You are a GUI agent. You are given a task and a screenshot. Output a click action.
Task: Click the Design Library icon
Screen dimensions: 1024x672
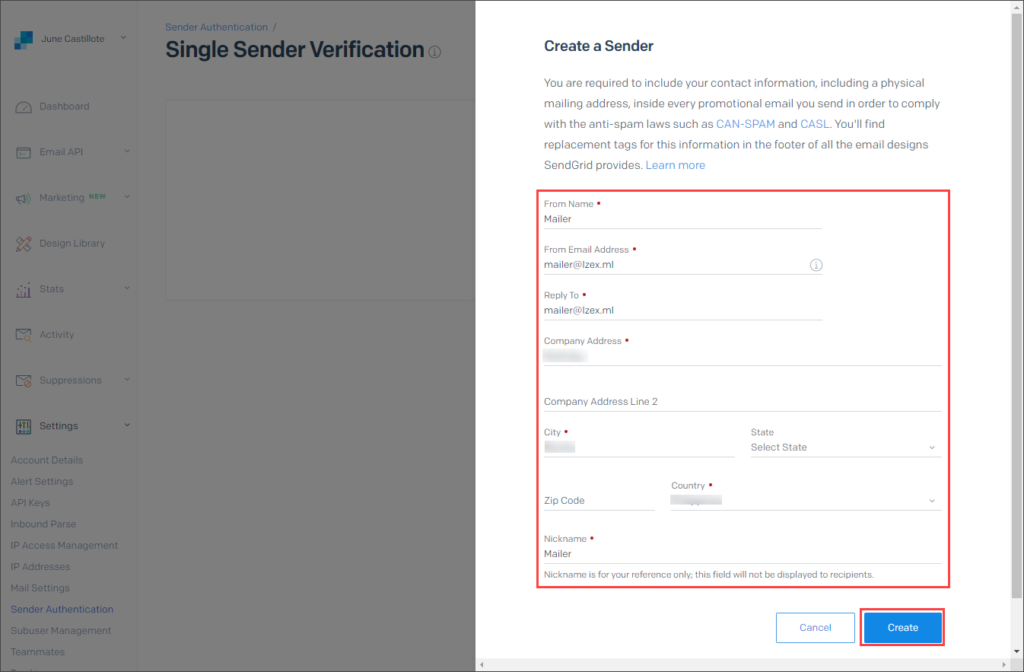(x=22, y=243)
